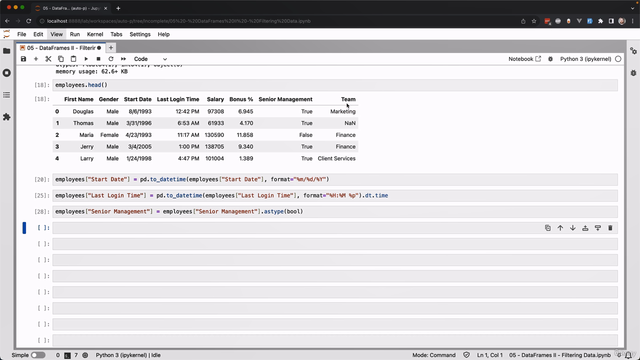Delete the active cell with the trash icon

click(610, 228)
